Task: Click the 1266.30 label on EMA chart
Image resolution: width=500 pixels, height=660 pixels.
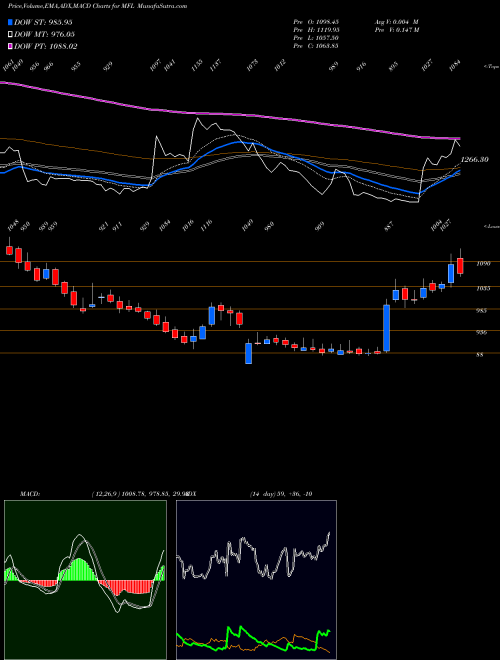Action: pos(475,160)
